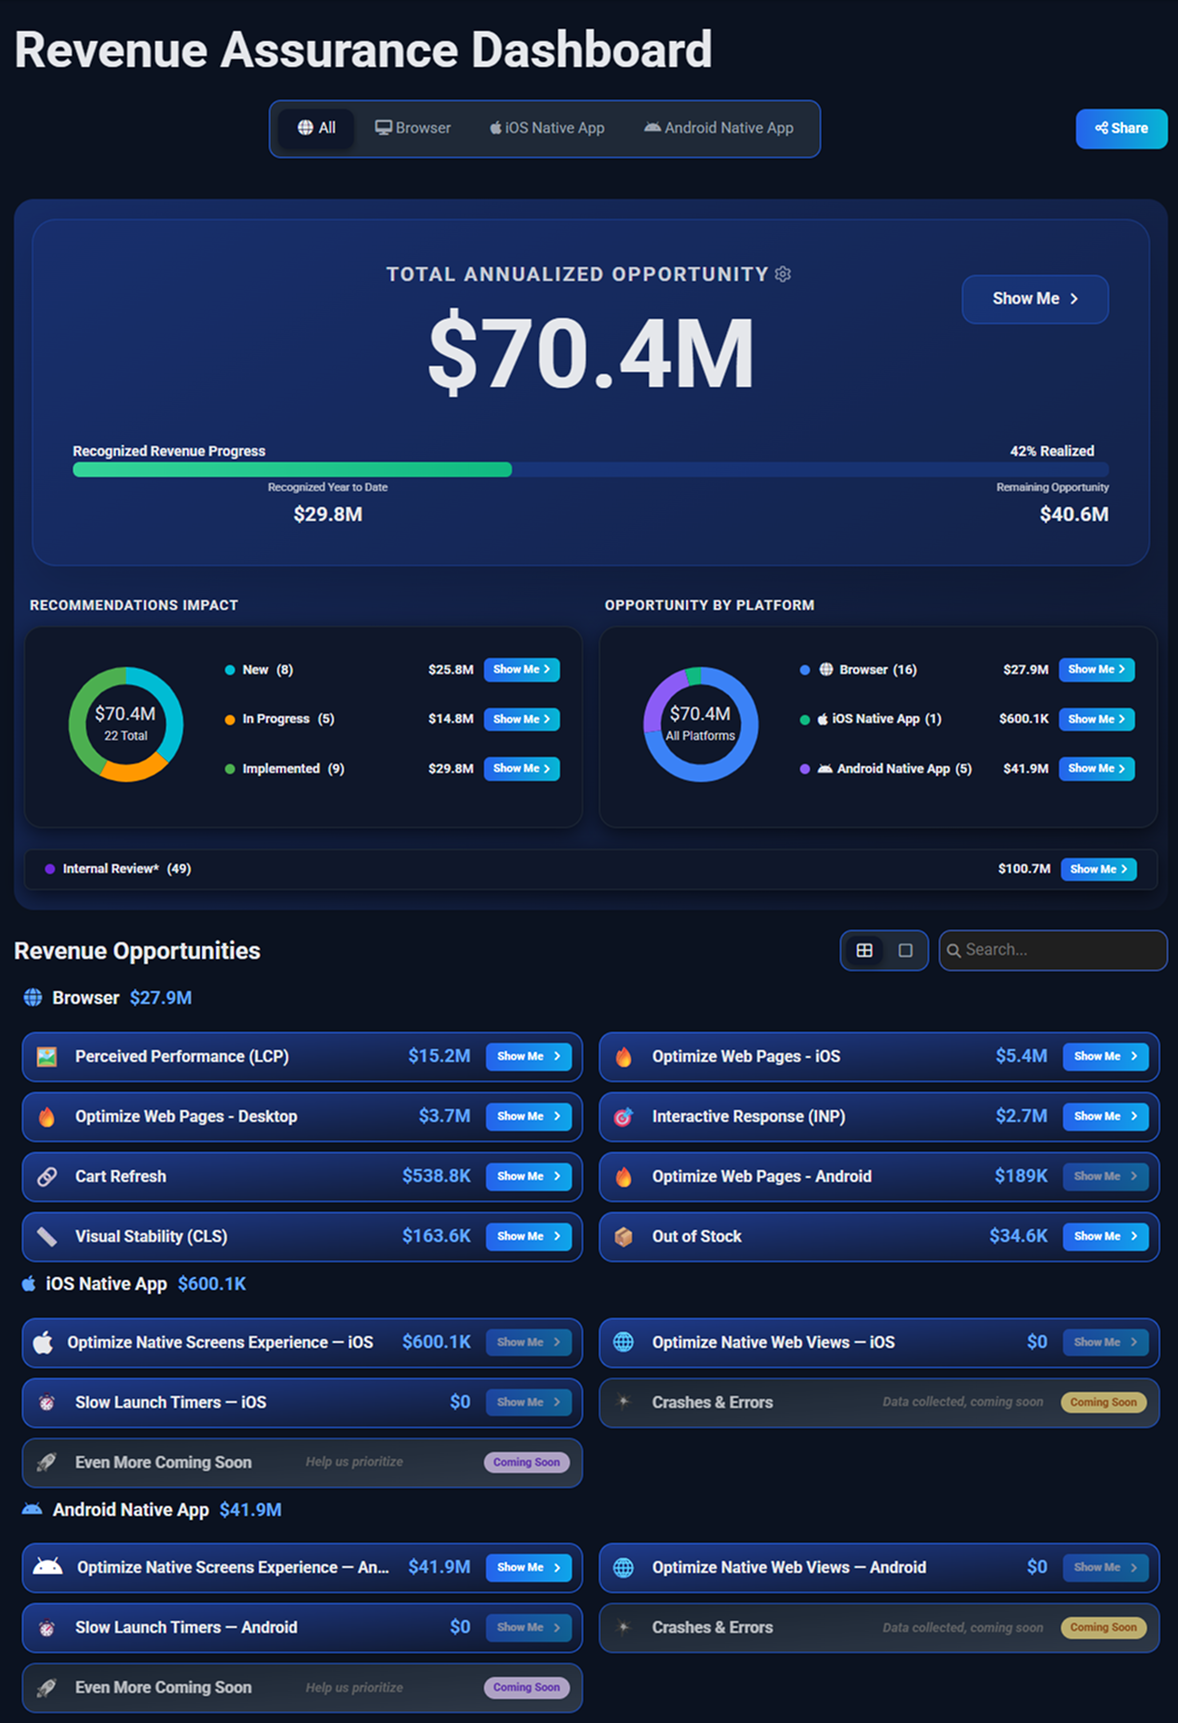Open Show Me on Optimize Native Screens Experience — An...
Viewport: 1178px width, 1723px height.
tap(529, 1567)
